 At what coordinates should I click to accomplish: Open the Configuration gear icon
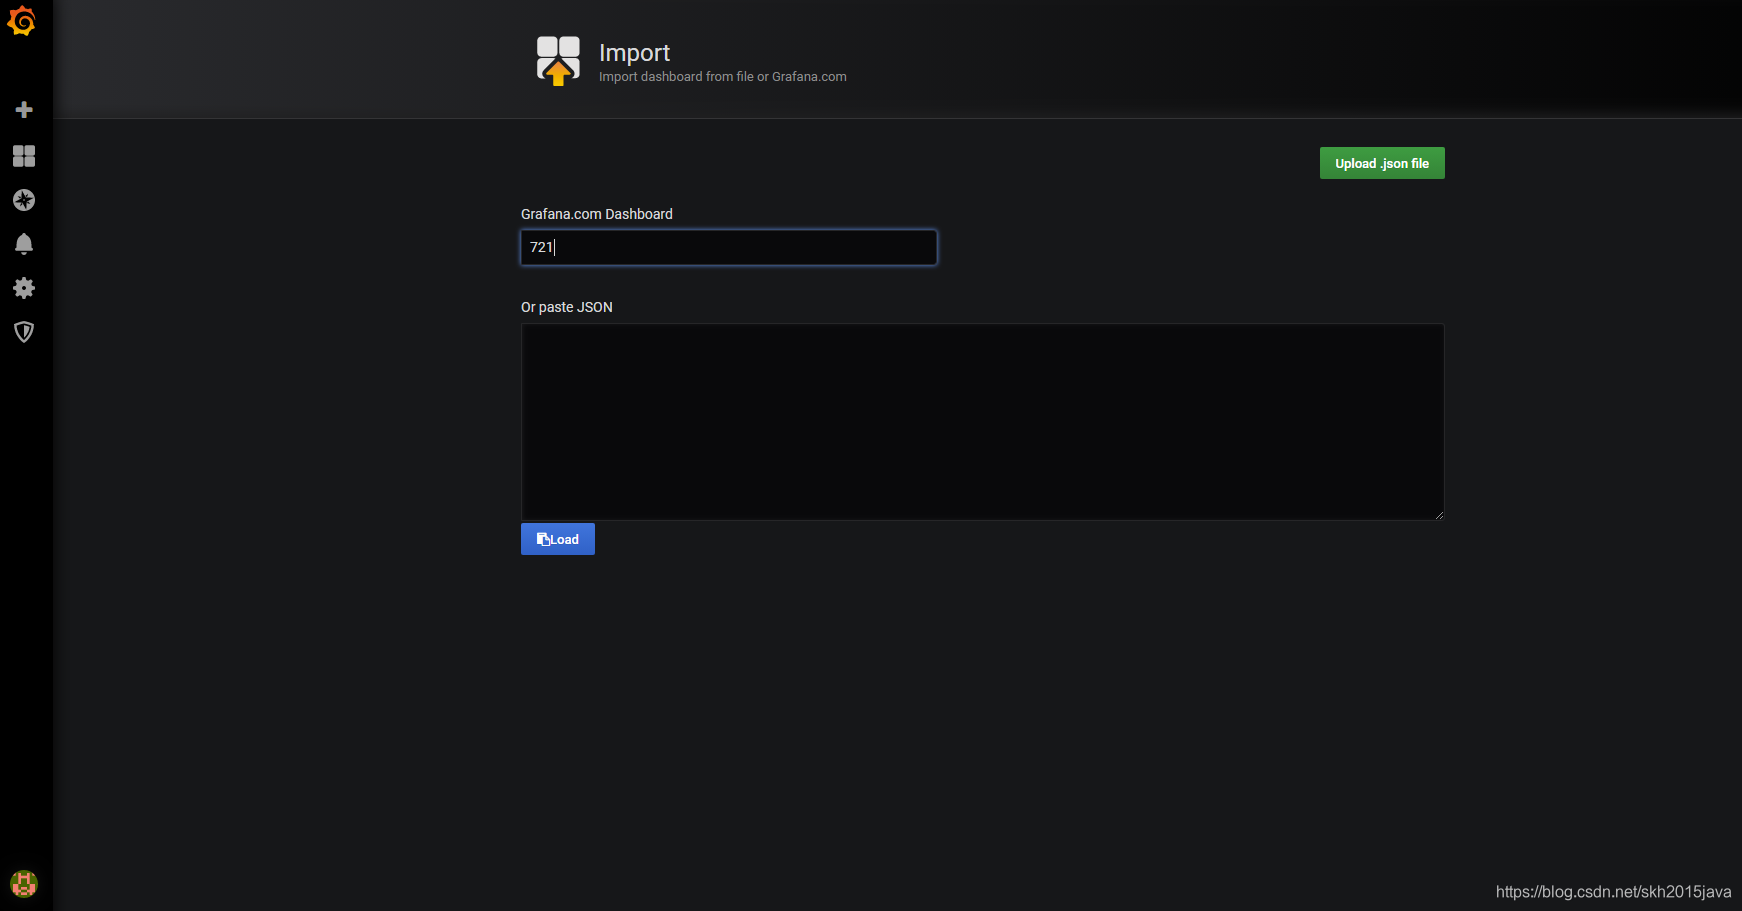click(24, 288)
